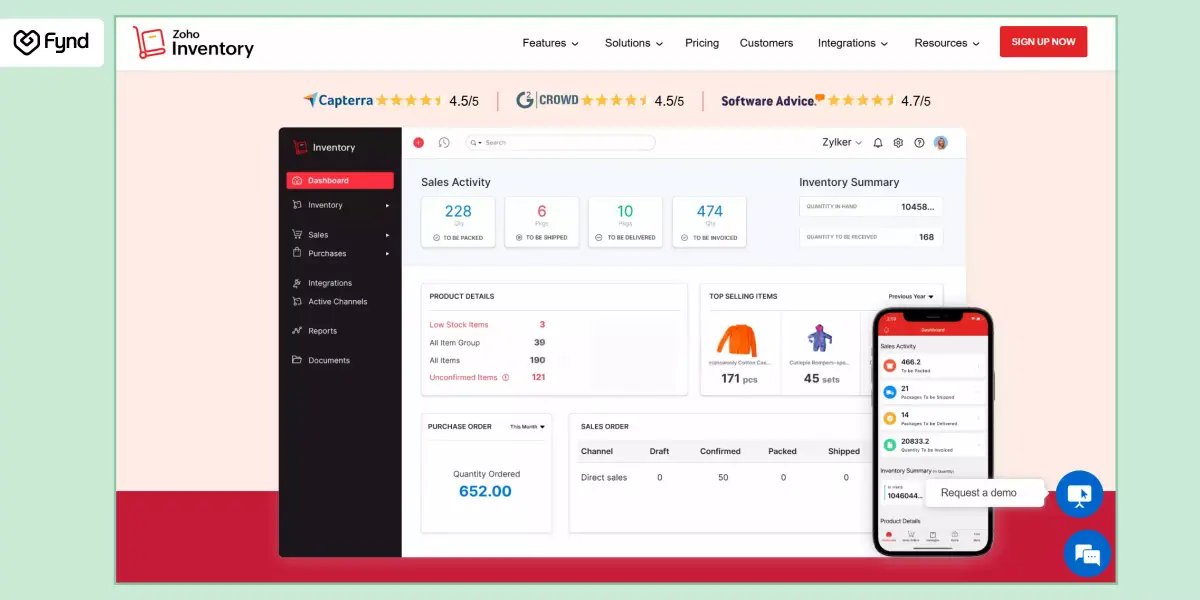Screen dimensions: 1200x600
Task: Click the Quantity Ordered 652.00 value
Action: coord(485,491)
